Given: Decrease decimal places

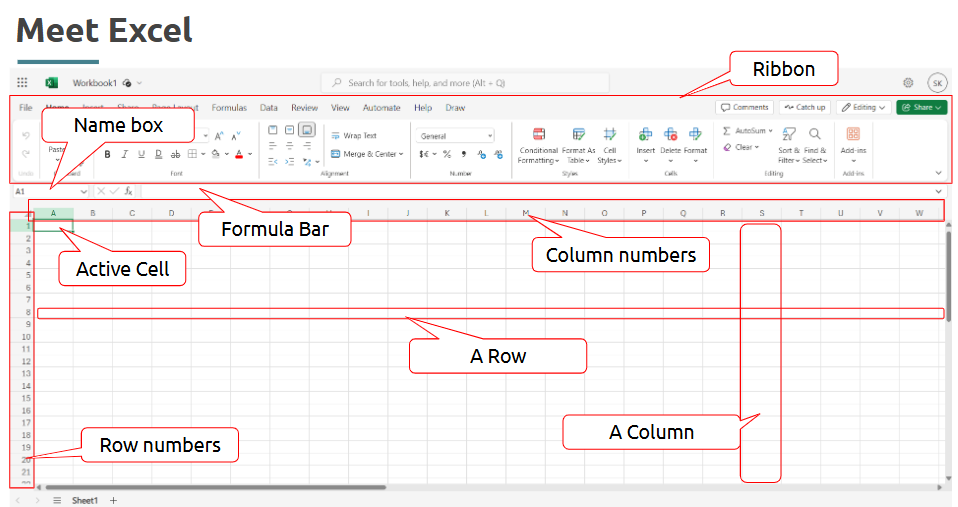Looking at the screenshot, I should (x=499, y=154).
